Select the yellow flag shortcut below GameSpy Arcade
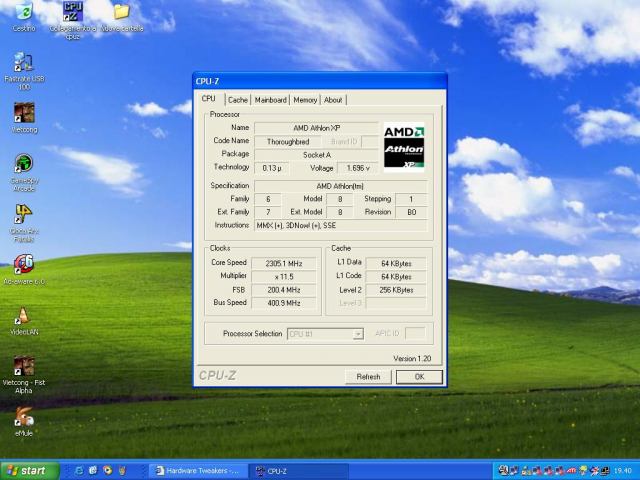This screenshot has height=480, width=640. (x=24, y=223)
